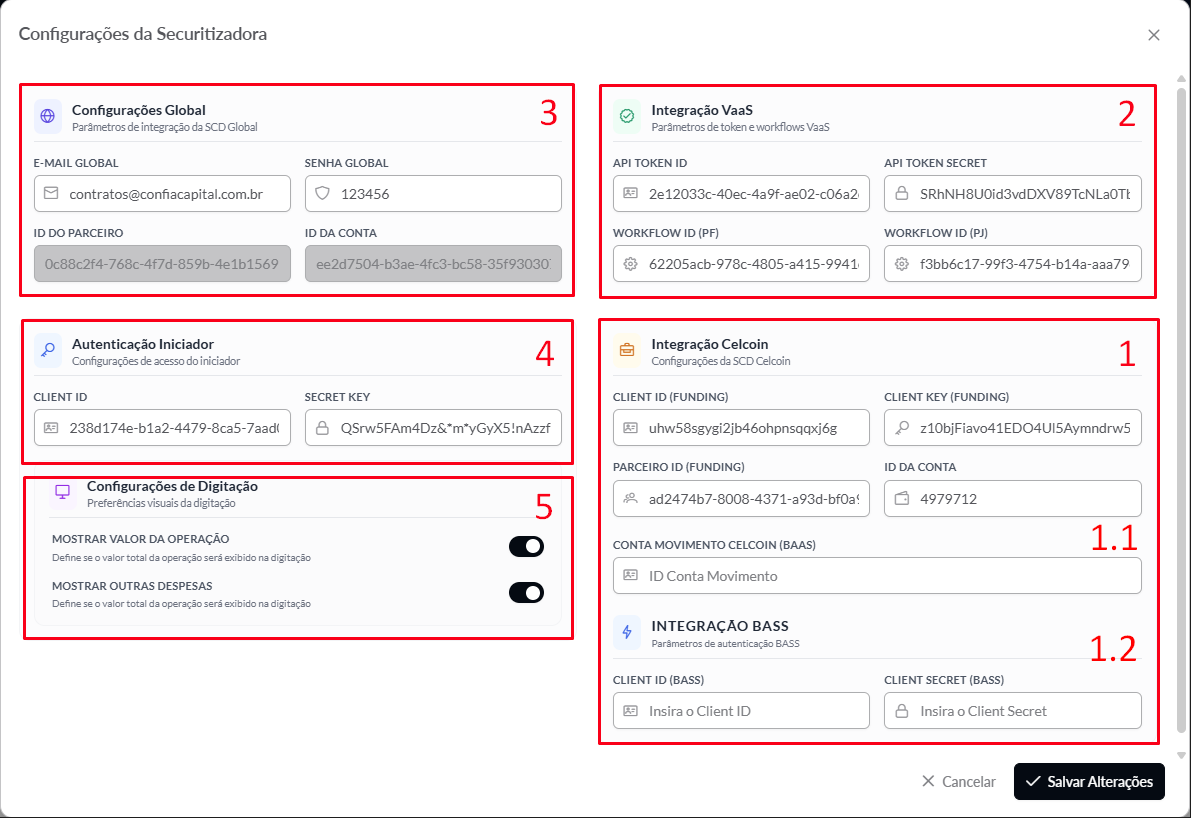
Task: Click the Senha Global input field
Action: pos(433,194)
